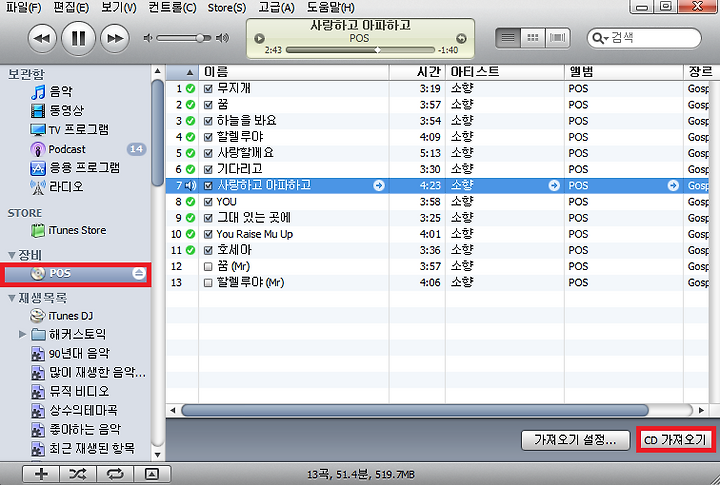Switch to list view
Image resolution: width=720 pixels, height=485 pixels.
point(508,38)
